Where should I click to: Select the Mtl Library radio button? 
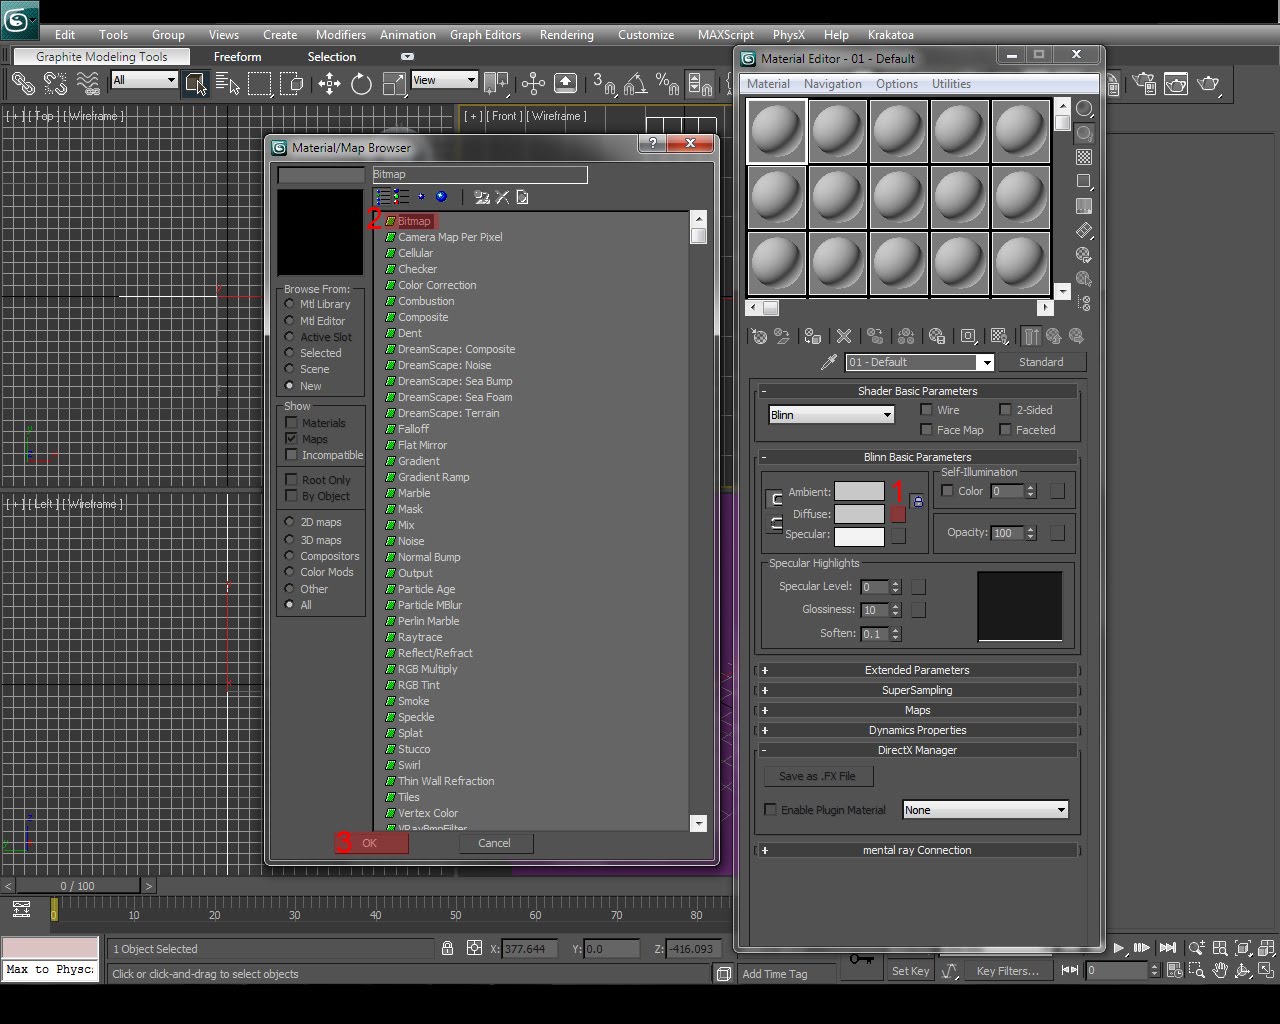tap(290, 304)
